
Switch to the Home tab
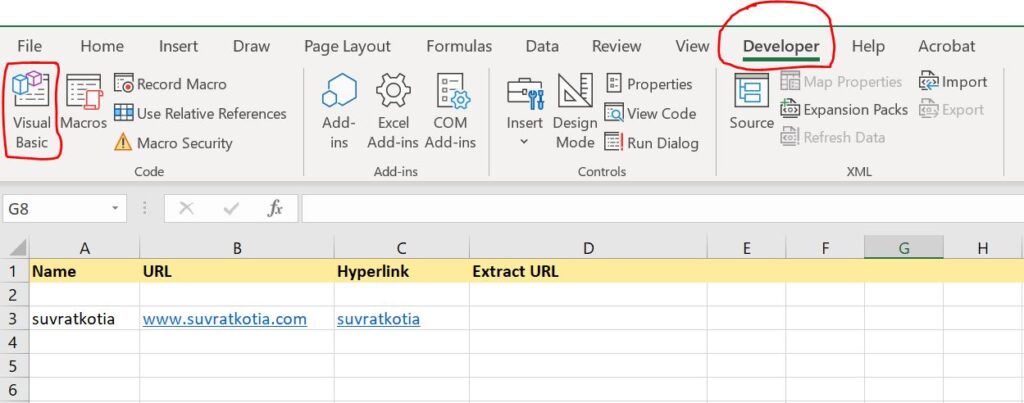pos(102,46)
